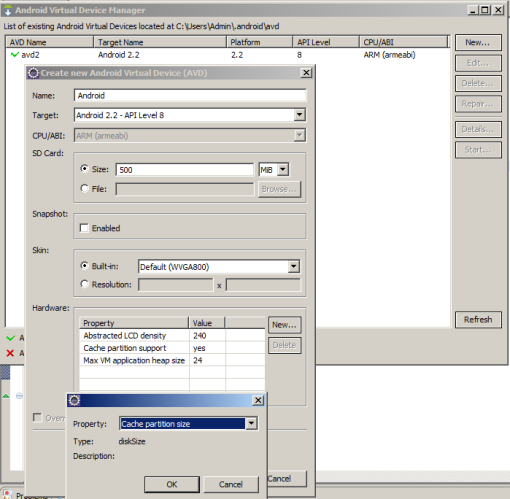Image resolution: width=510 pixels, height=499 pixels.
Task: Click Delete beside the Hardware table
Action: [x=284, y=345]
